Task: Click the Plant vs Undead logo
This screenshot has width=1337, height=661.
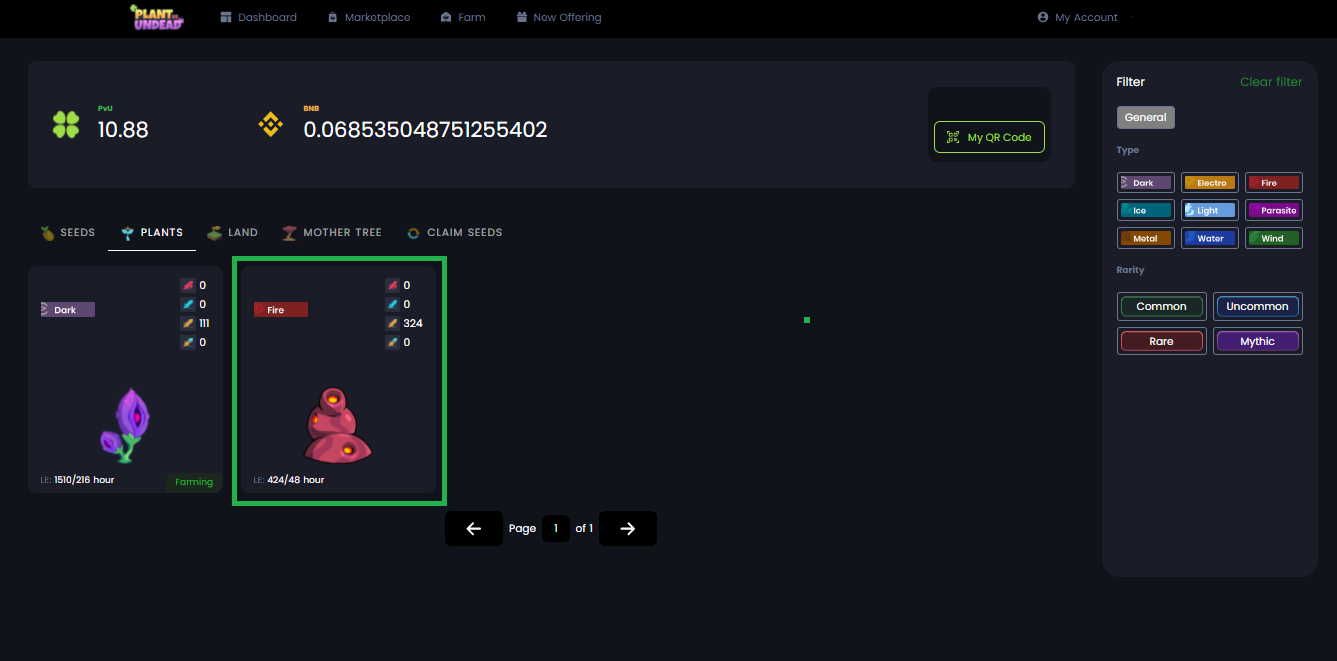Action: 157,17
